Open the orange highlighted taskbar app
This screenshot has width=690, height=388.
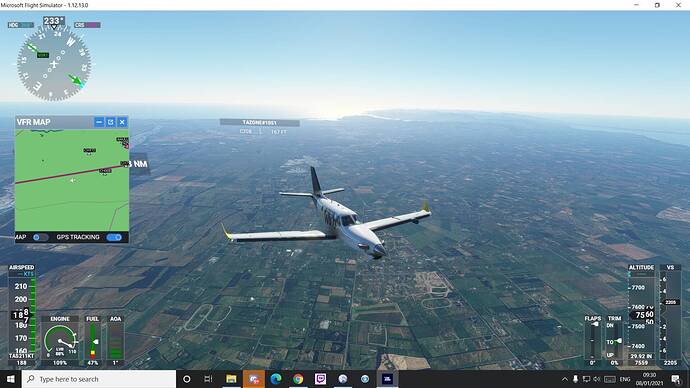[253, 379]
